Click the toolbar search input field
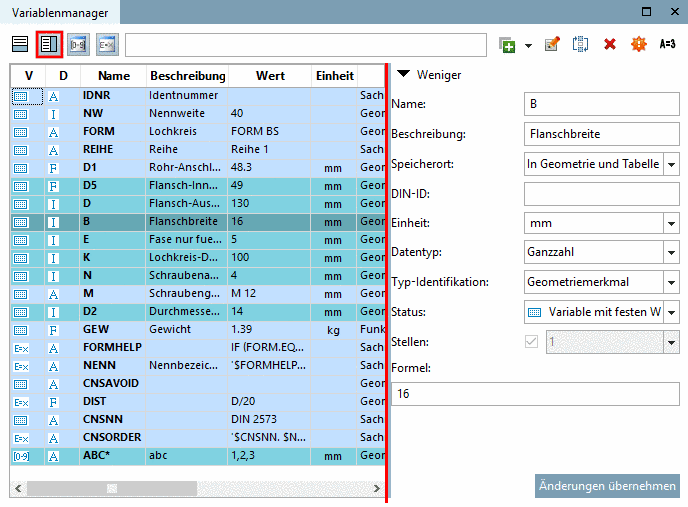The height and width of the screenshot is (507, 688). point(306,45)
